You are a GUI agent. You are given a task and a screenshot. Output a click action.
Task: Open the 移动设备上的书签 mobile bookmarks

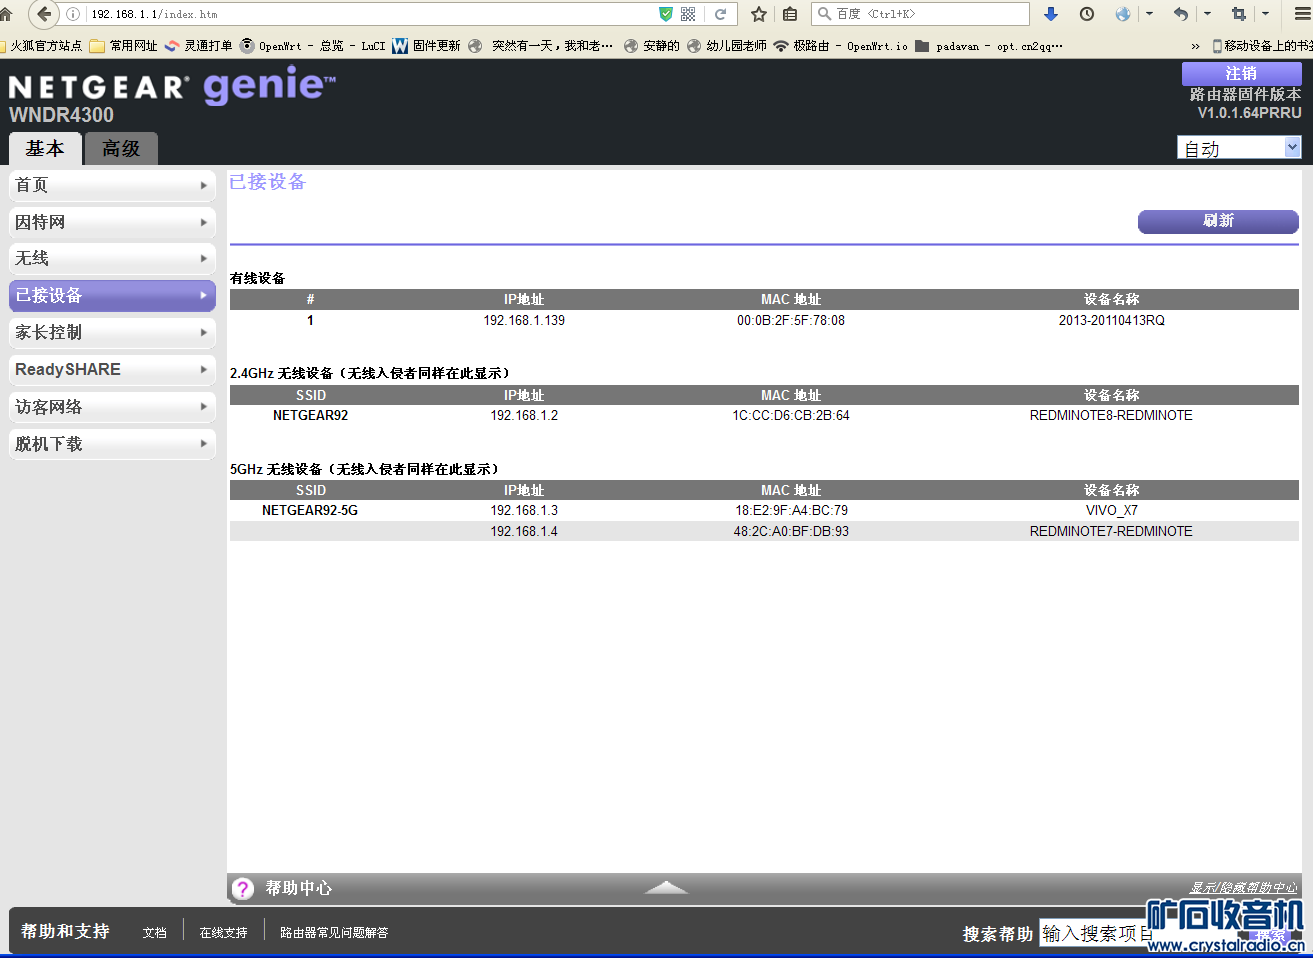[1262, 46]
